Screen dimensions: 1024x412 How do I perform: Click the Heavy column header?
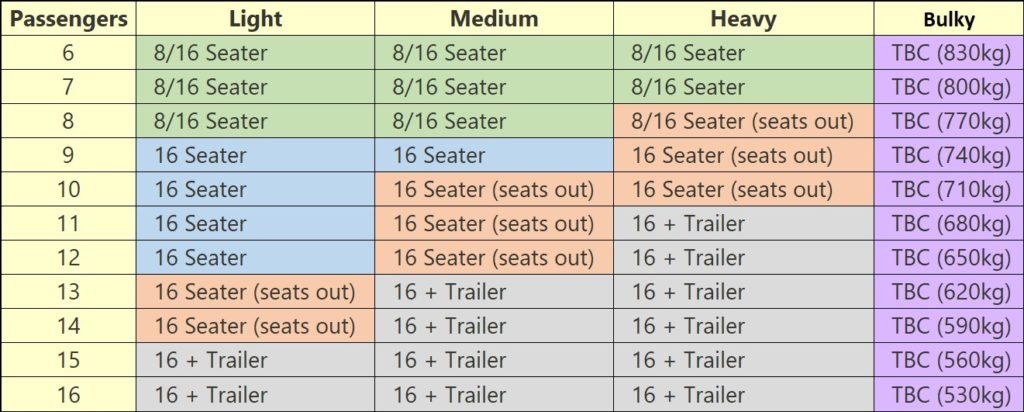[x=743, y=19]
